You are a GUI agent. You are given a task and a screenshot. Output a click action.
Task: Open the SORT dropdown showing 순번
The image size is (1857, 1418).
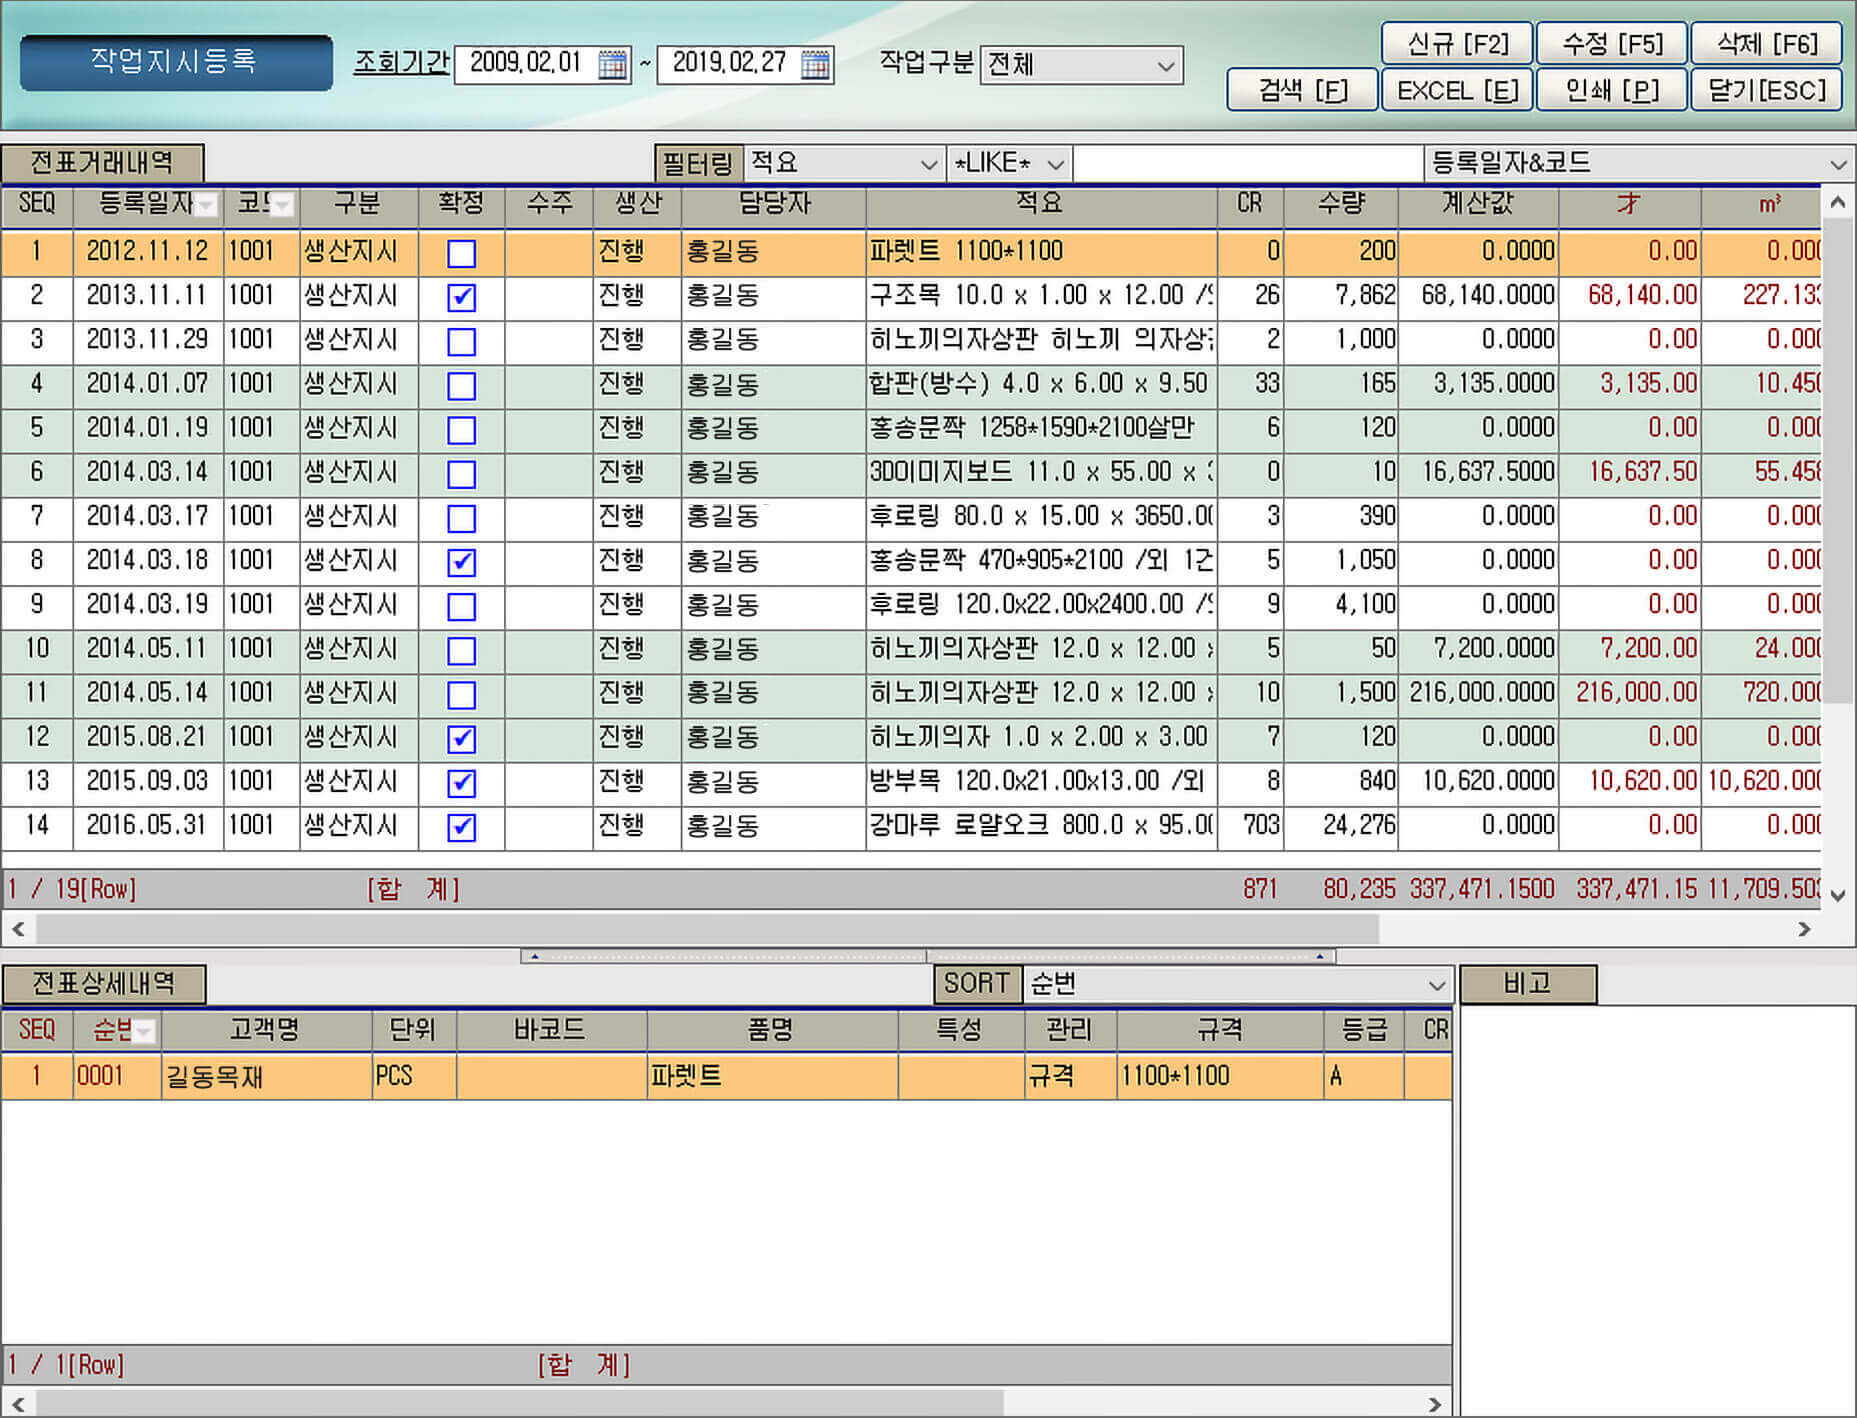point(1237,984)
